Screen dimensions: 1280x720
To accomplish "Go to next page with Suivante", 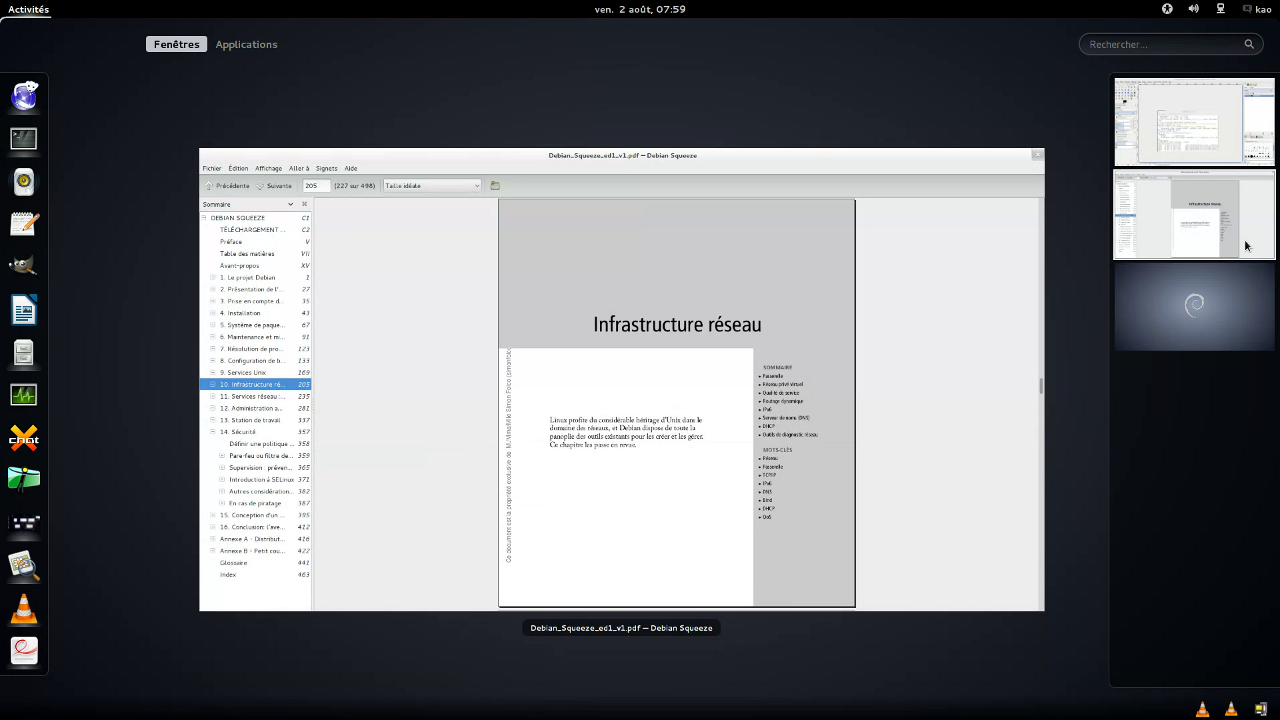I will pos(274,185).
